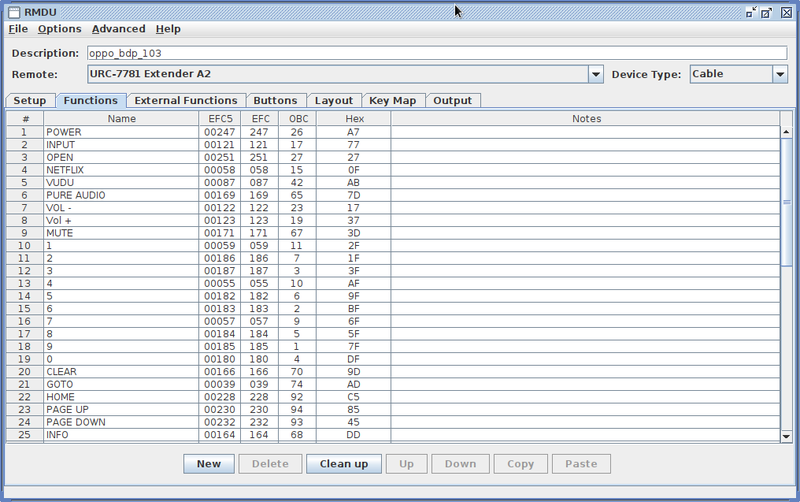Click the Delete button
800x502 pixels.
[270, 464]
